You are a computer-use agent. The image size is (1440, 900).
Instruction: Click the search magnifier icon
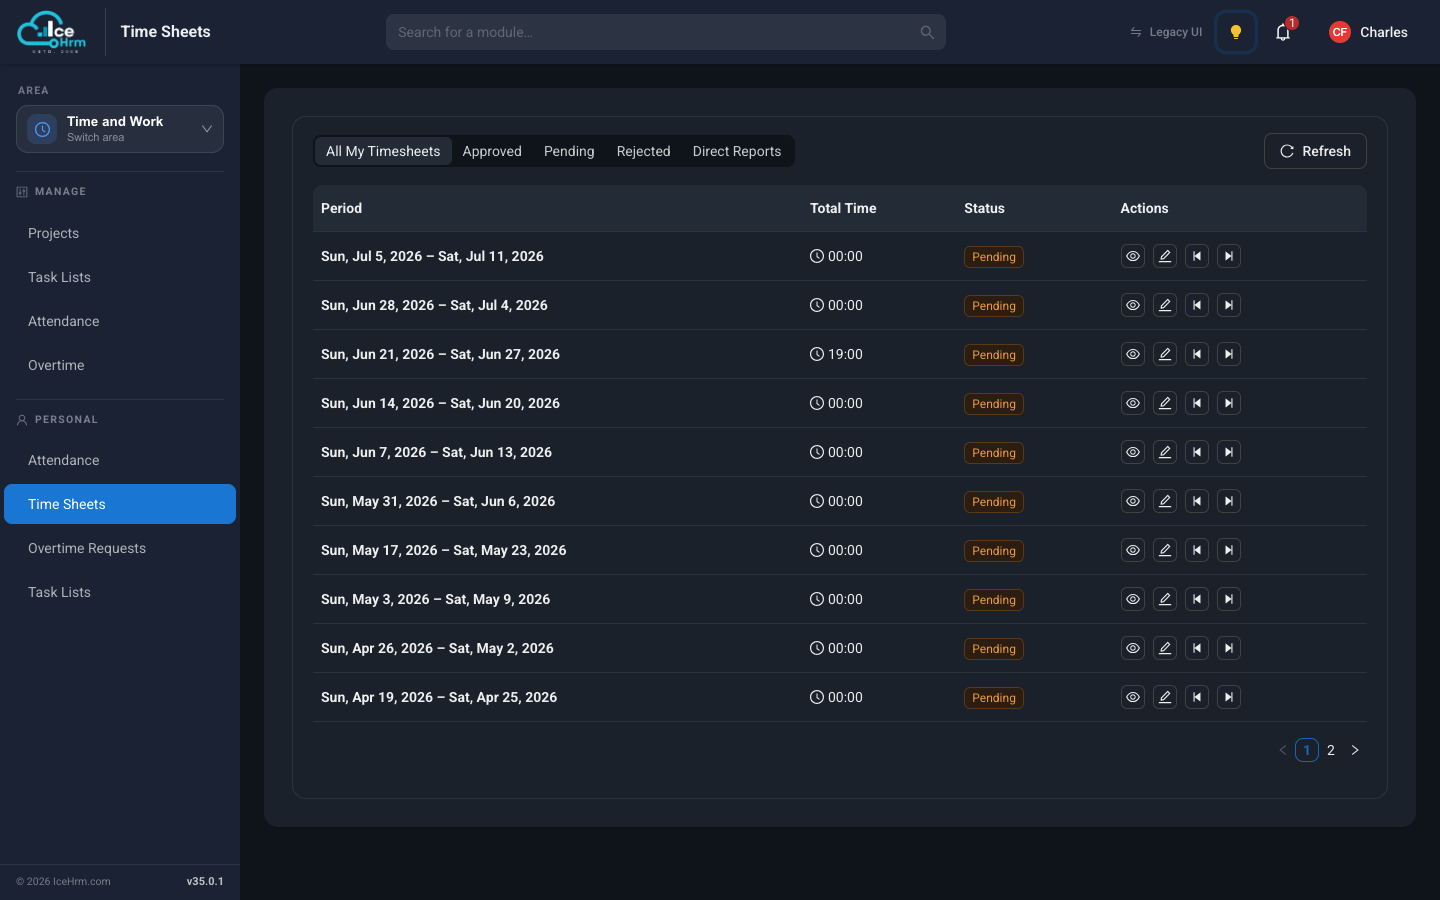(x=927, y=32)
